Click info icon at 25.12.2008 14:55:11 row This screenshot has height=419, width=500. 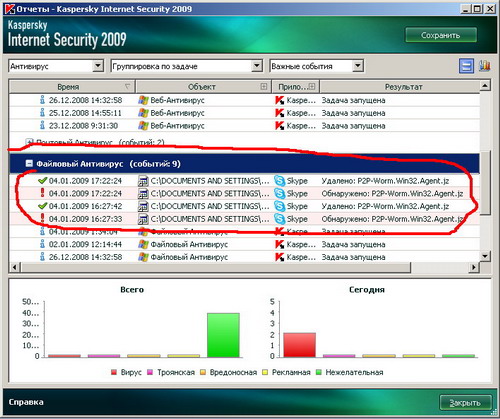pyautogui.click(x=42, y=112)
